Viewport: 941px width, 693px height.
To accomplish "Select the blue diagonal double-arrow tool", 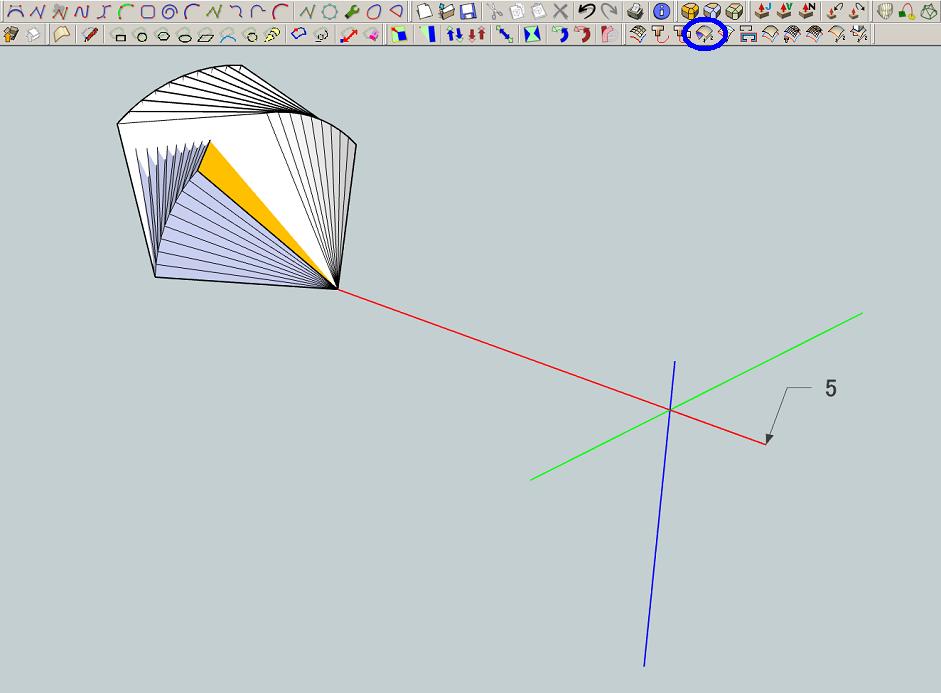I will (x=505, y=34).
